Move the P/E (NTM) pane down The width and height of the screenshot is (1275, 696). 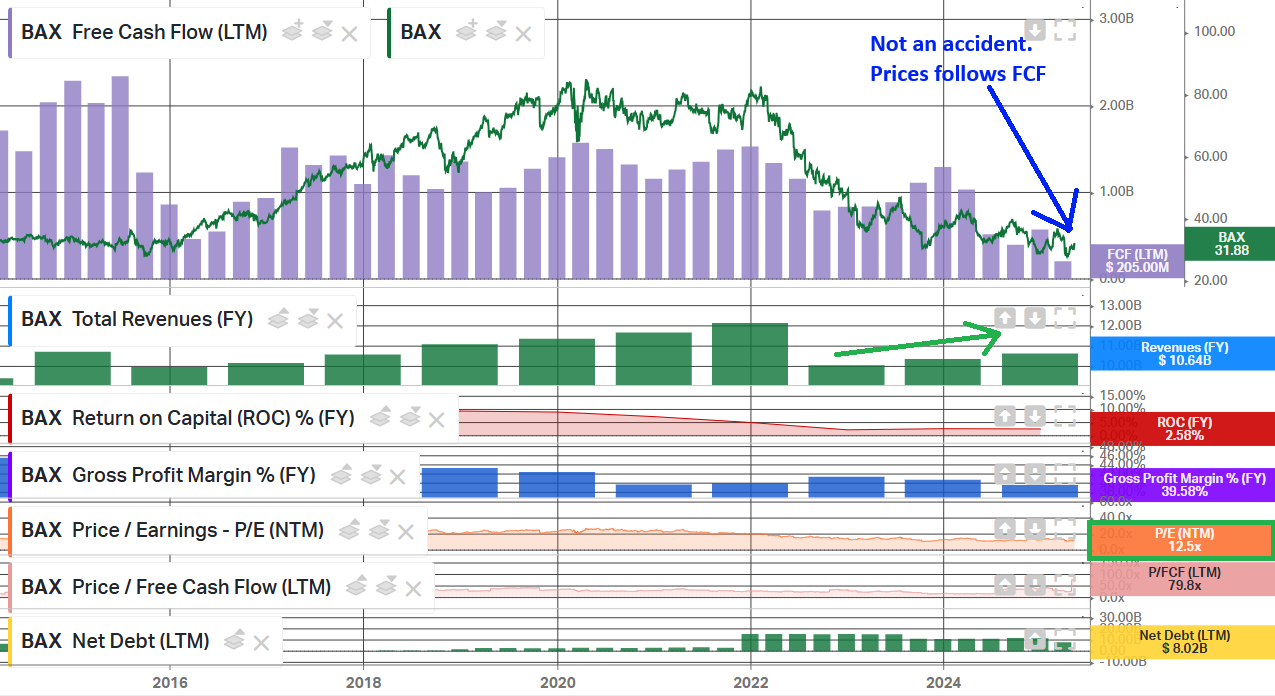(x=1035, y=528)
